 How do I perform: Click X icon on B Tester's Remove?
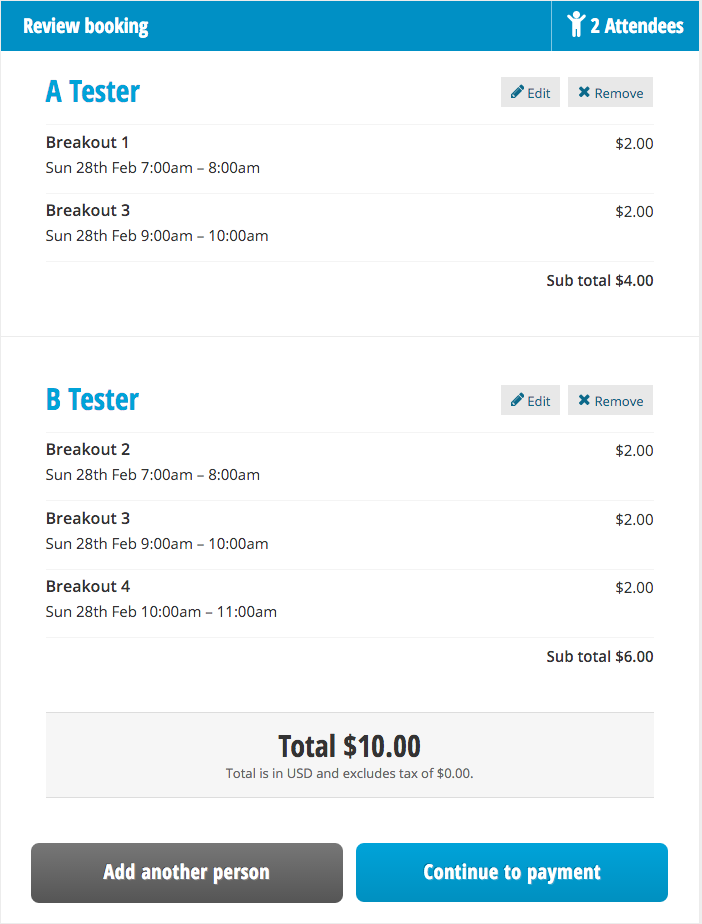pos(584,400)
